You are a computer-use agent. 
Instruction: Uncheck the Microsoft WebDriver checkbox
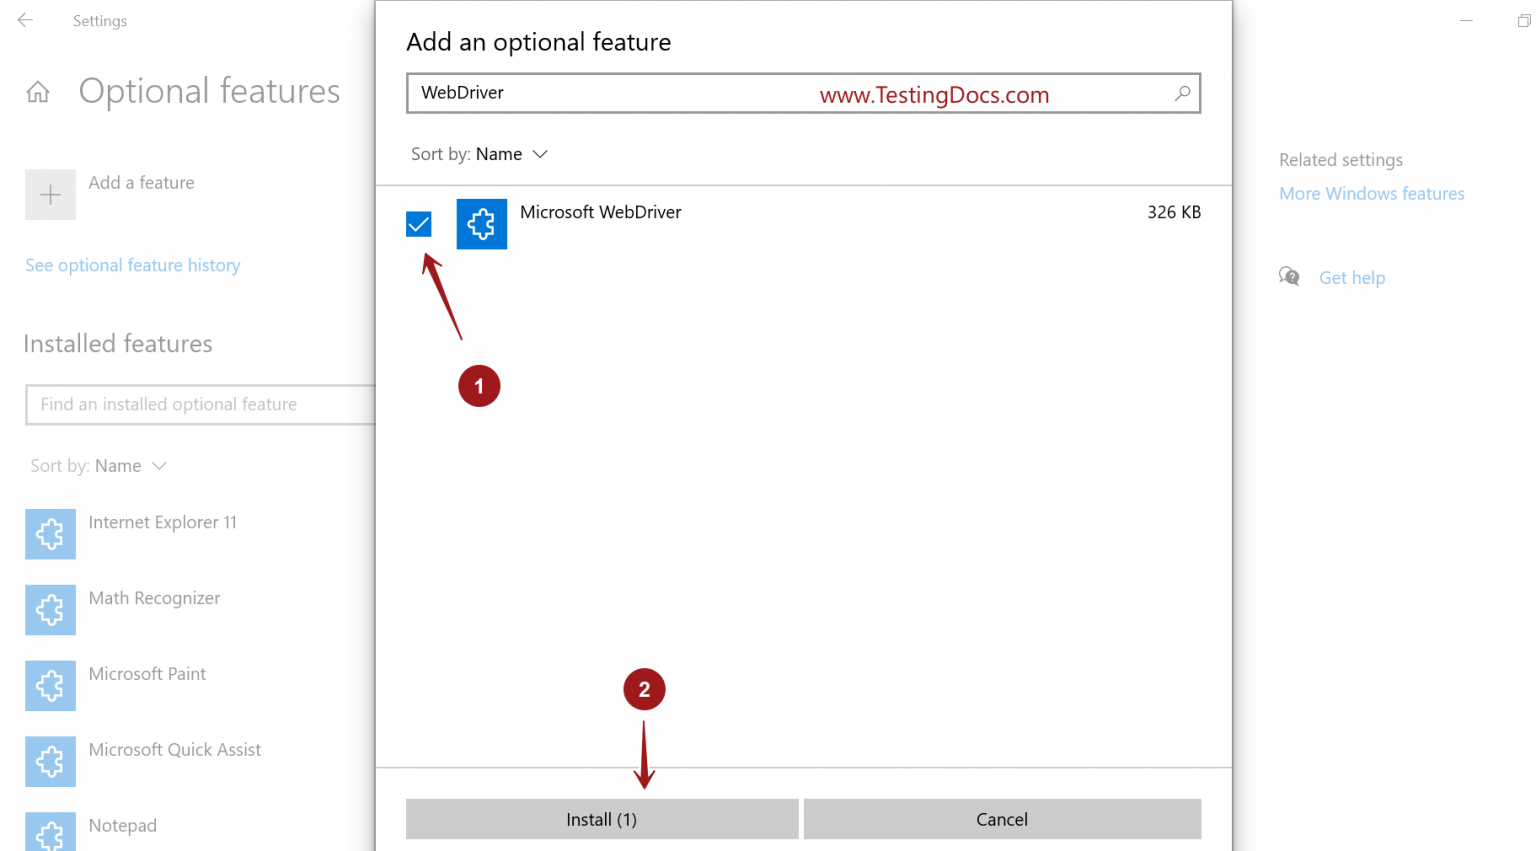tap(418, 224)
